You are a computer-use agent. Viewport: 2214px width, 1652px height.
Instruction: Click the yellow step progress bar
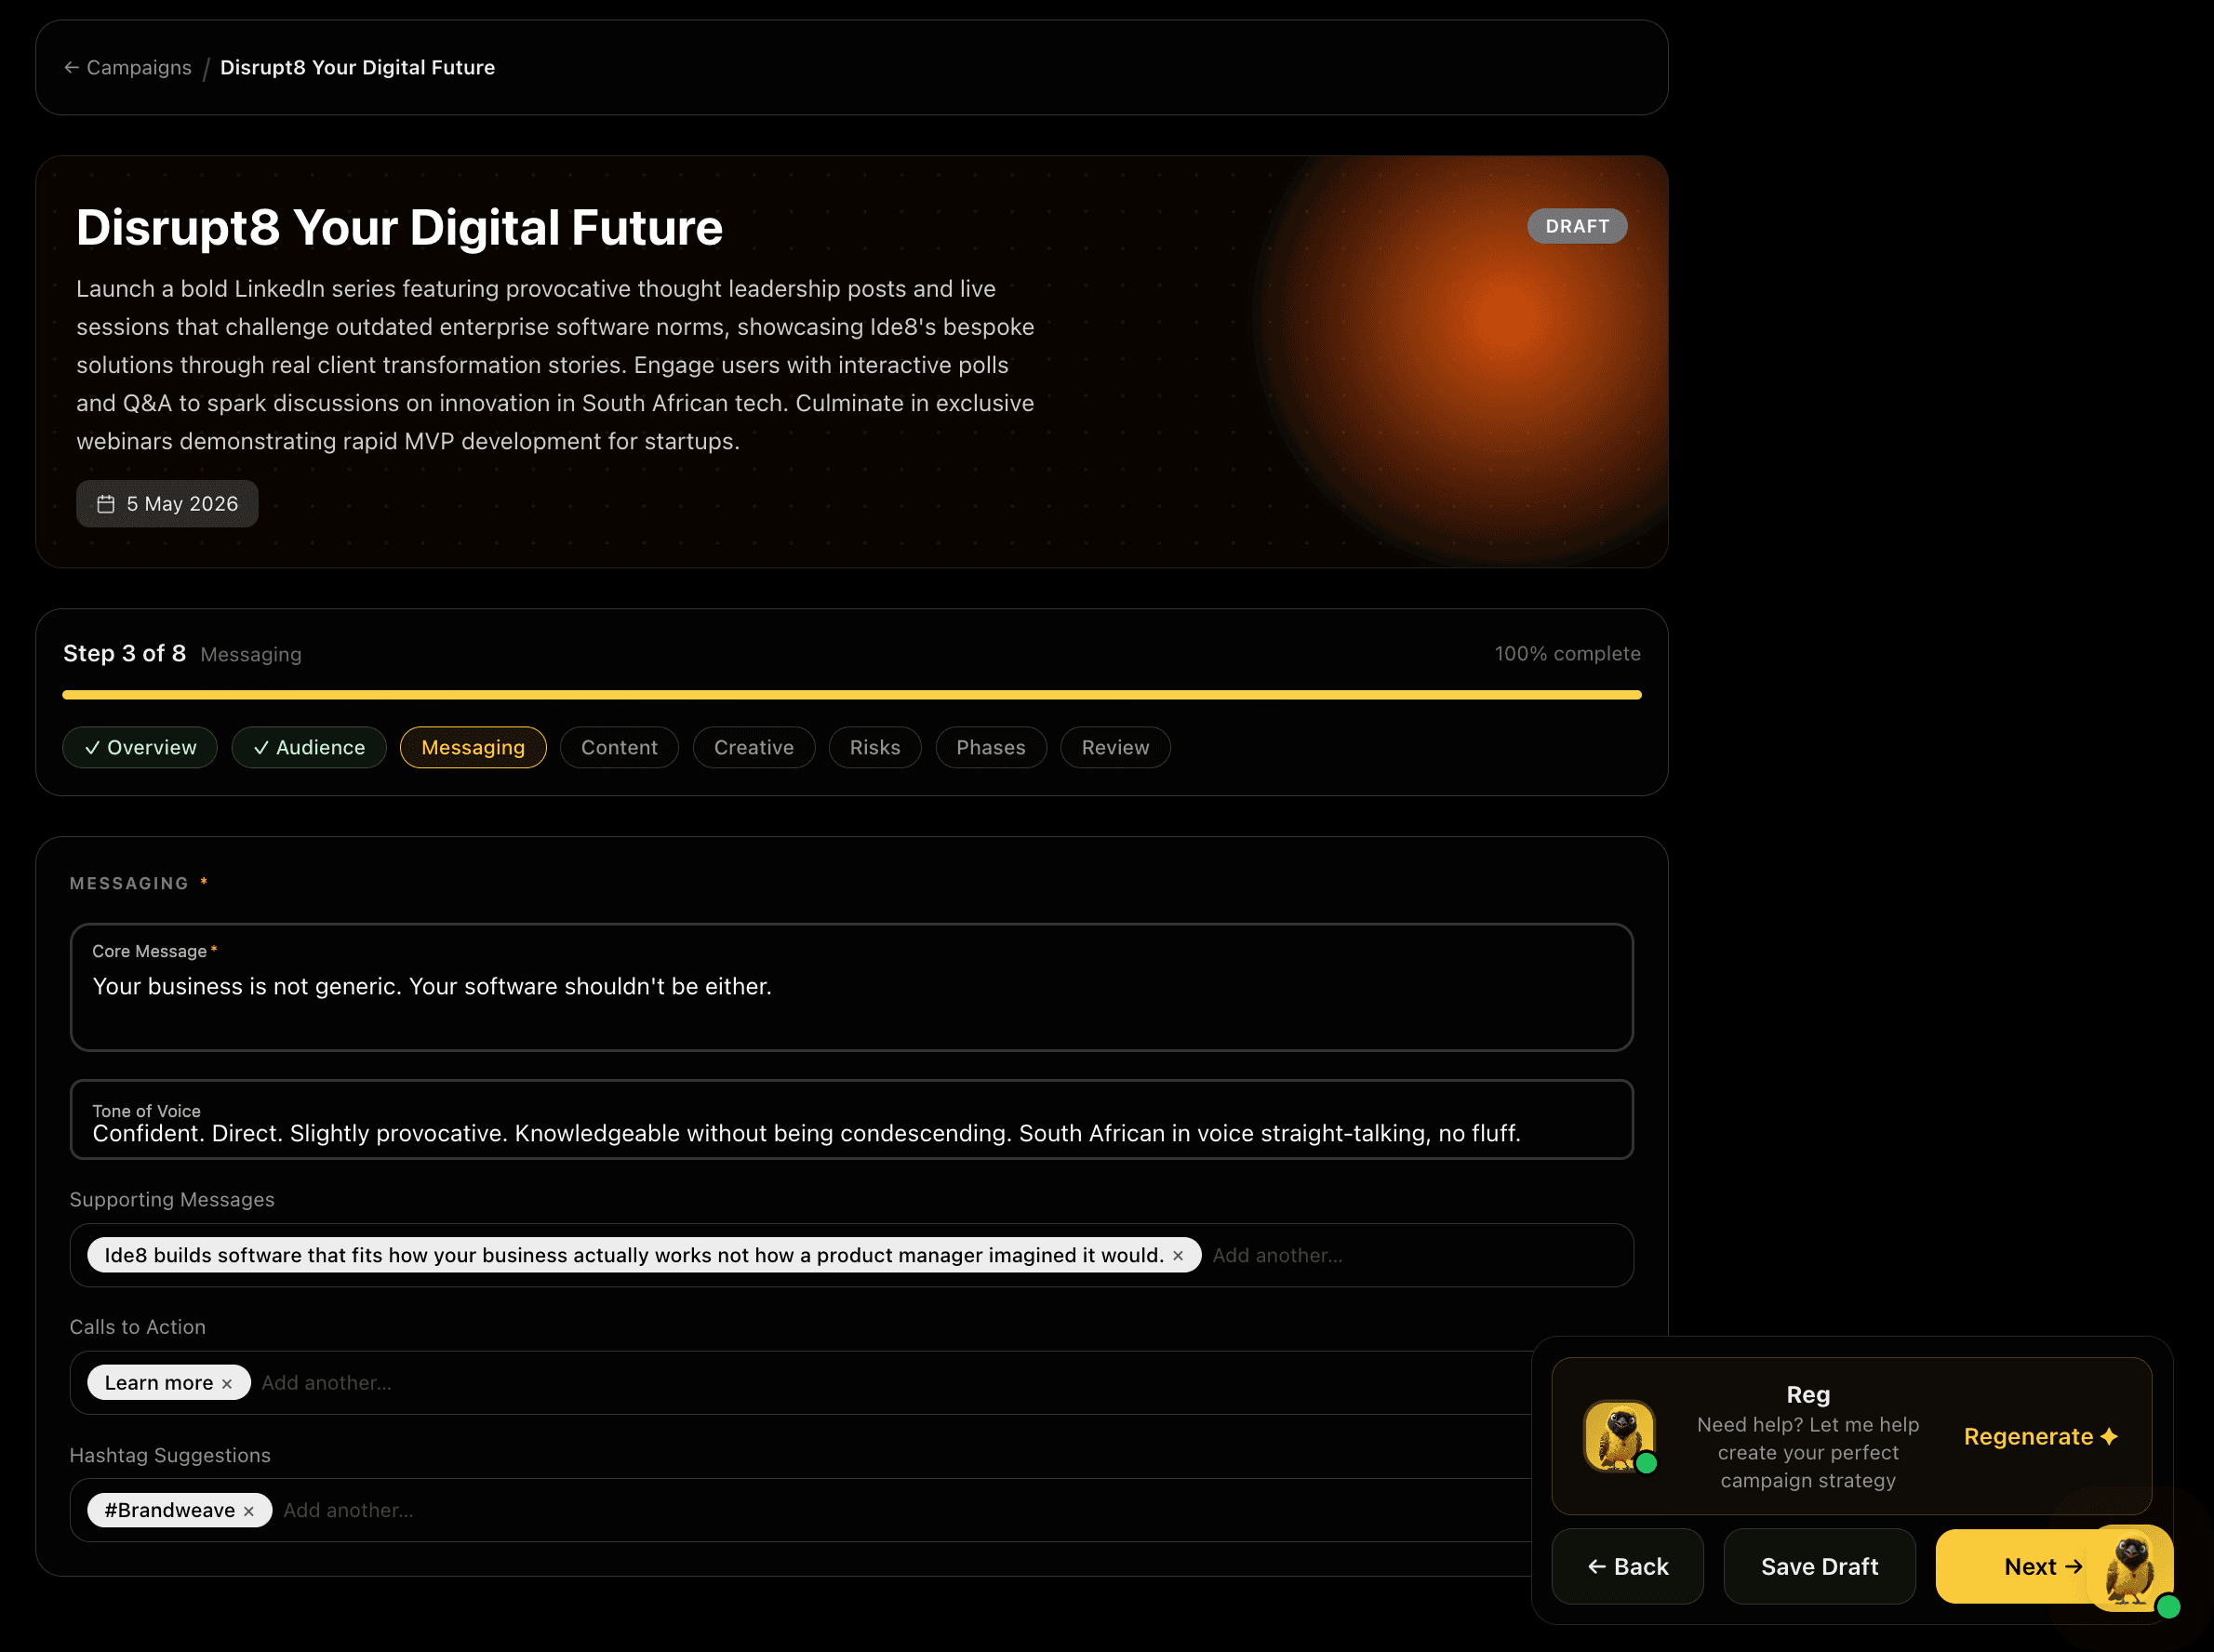(852, 695)
